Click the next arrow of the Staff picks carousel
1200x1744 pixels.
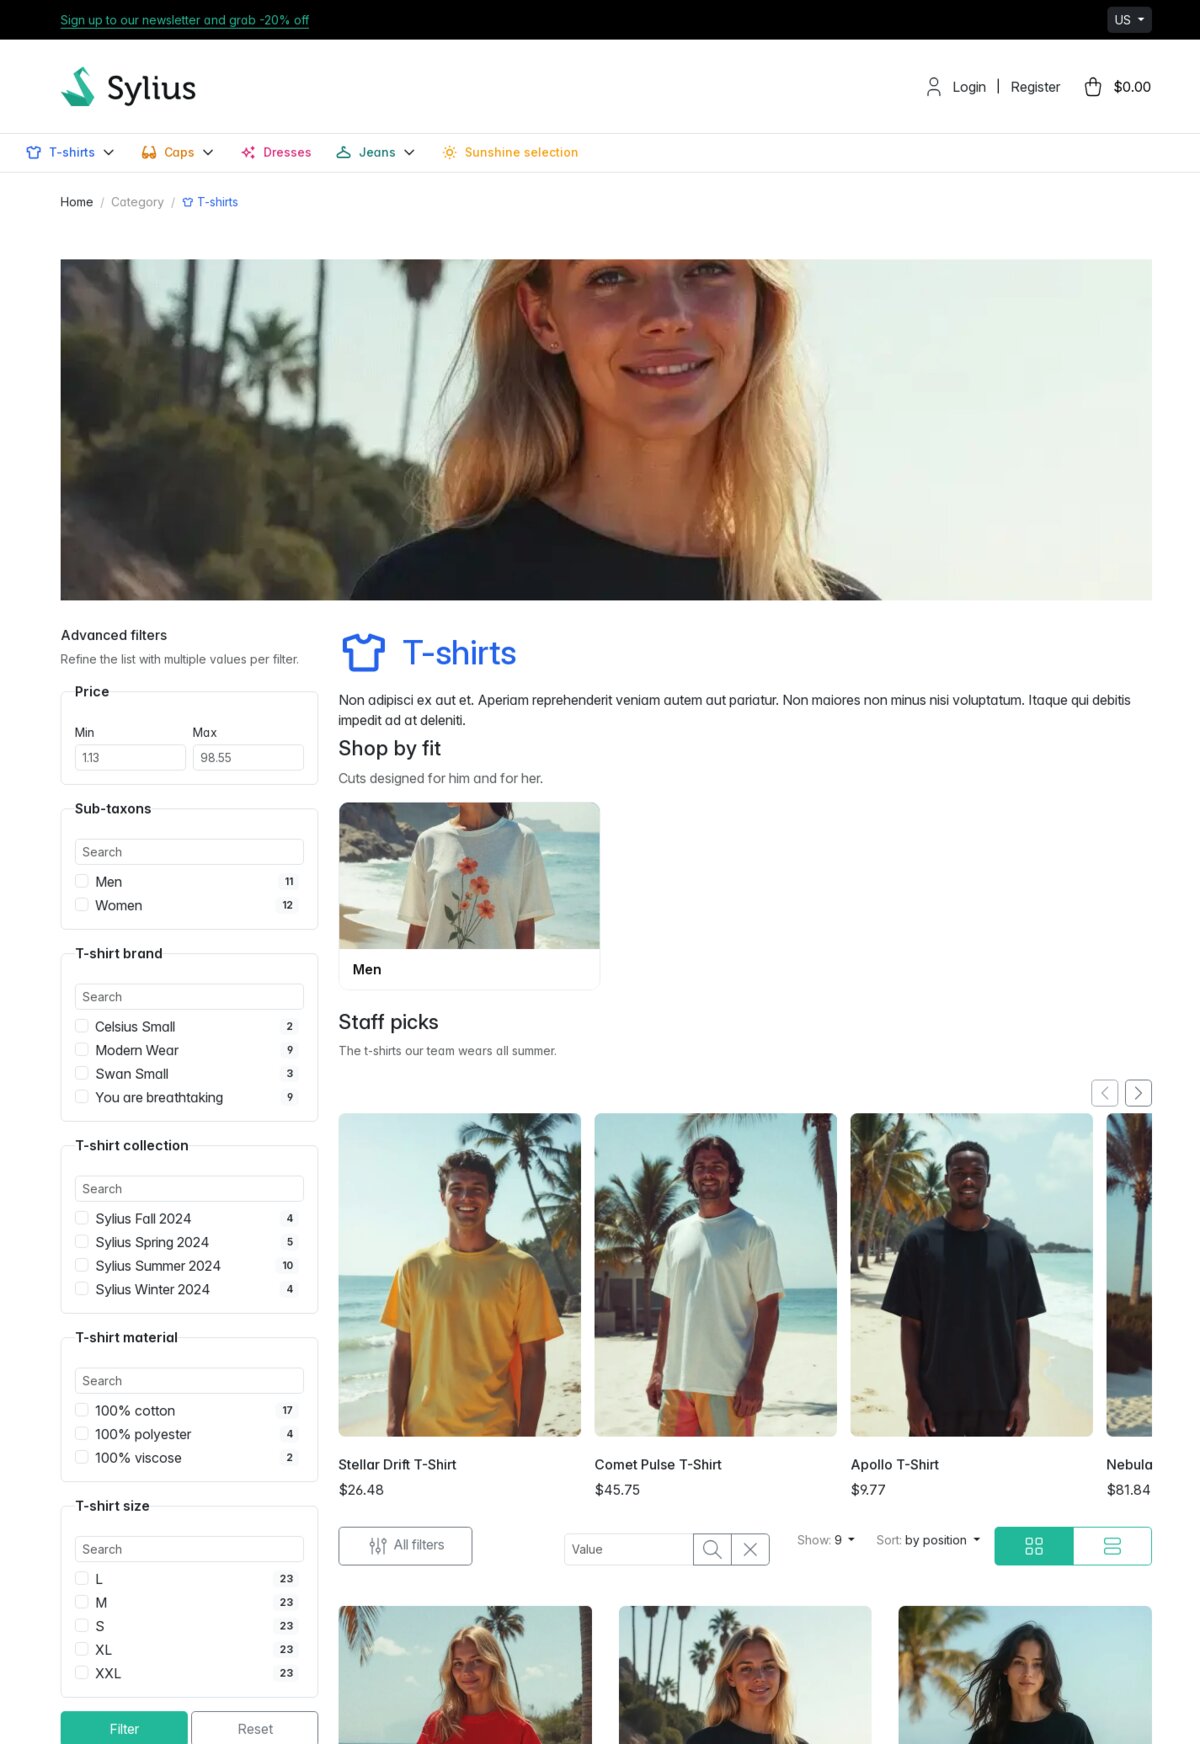tap(1138, 1093)
